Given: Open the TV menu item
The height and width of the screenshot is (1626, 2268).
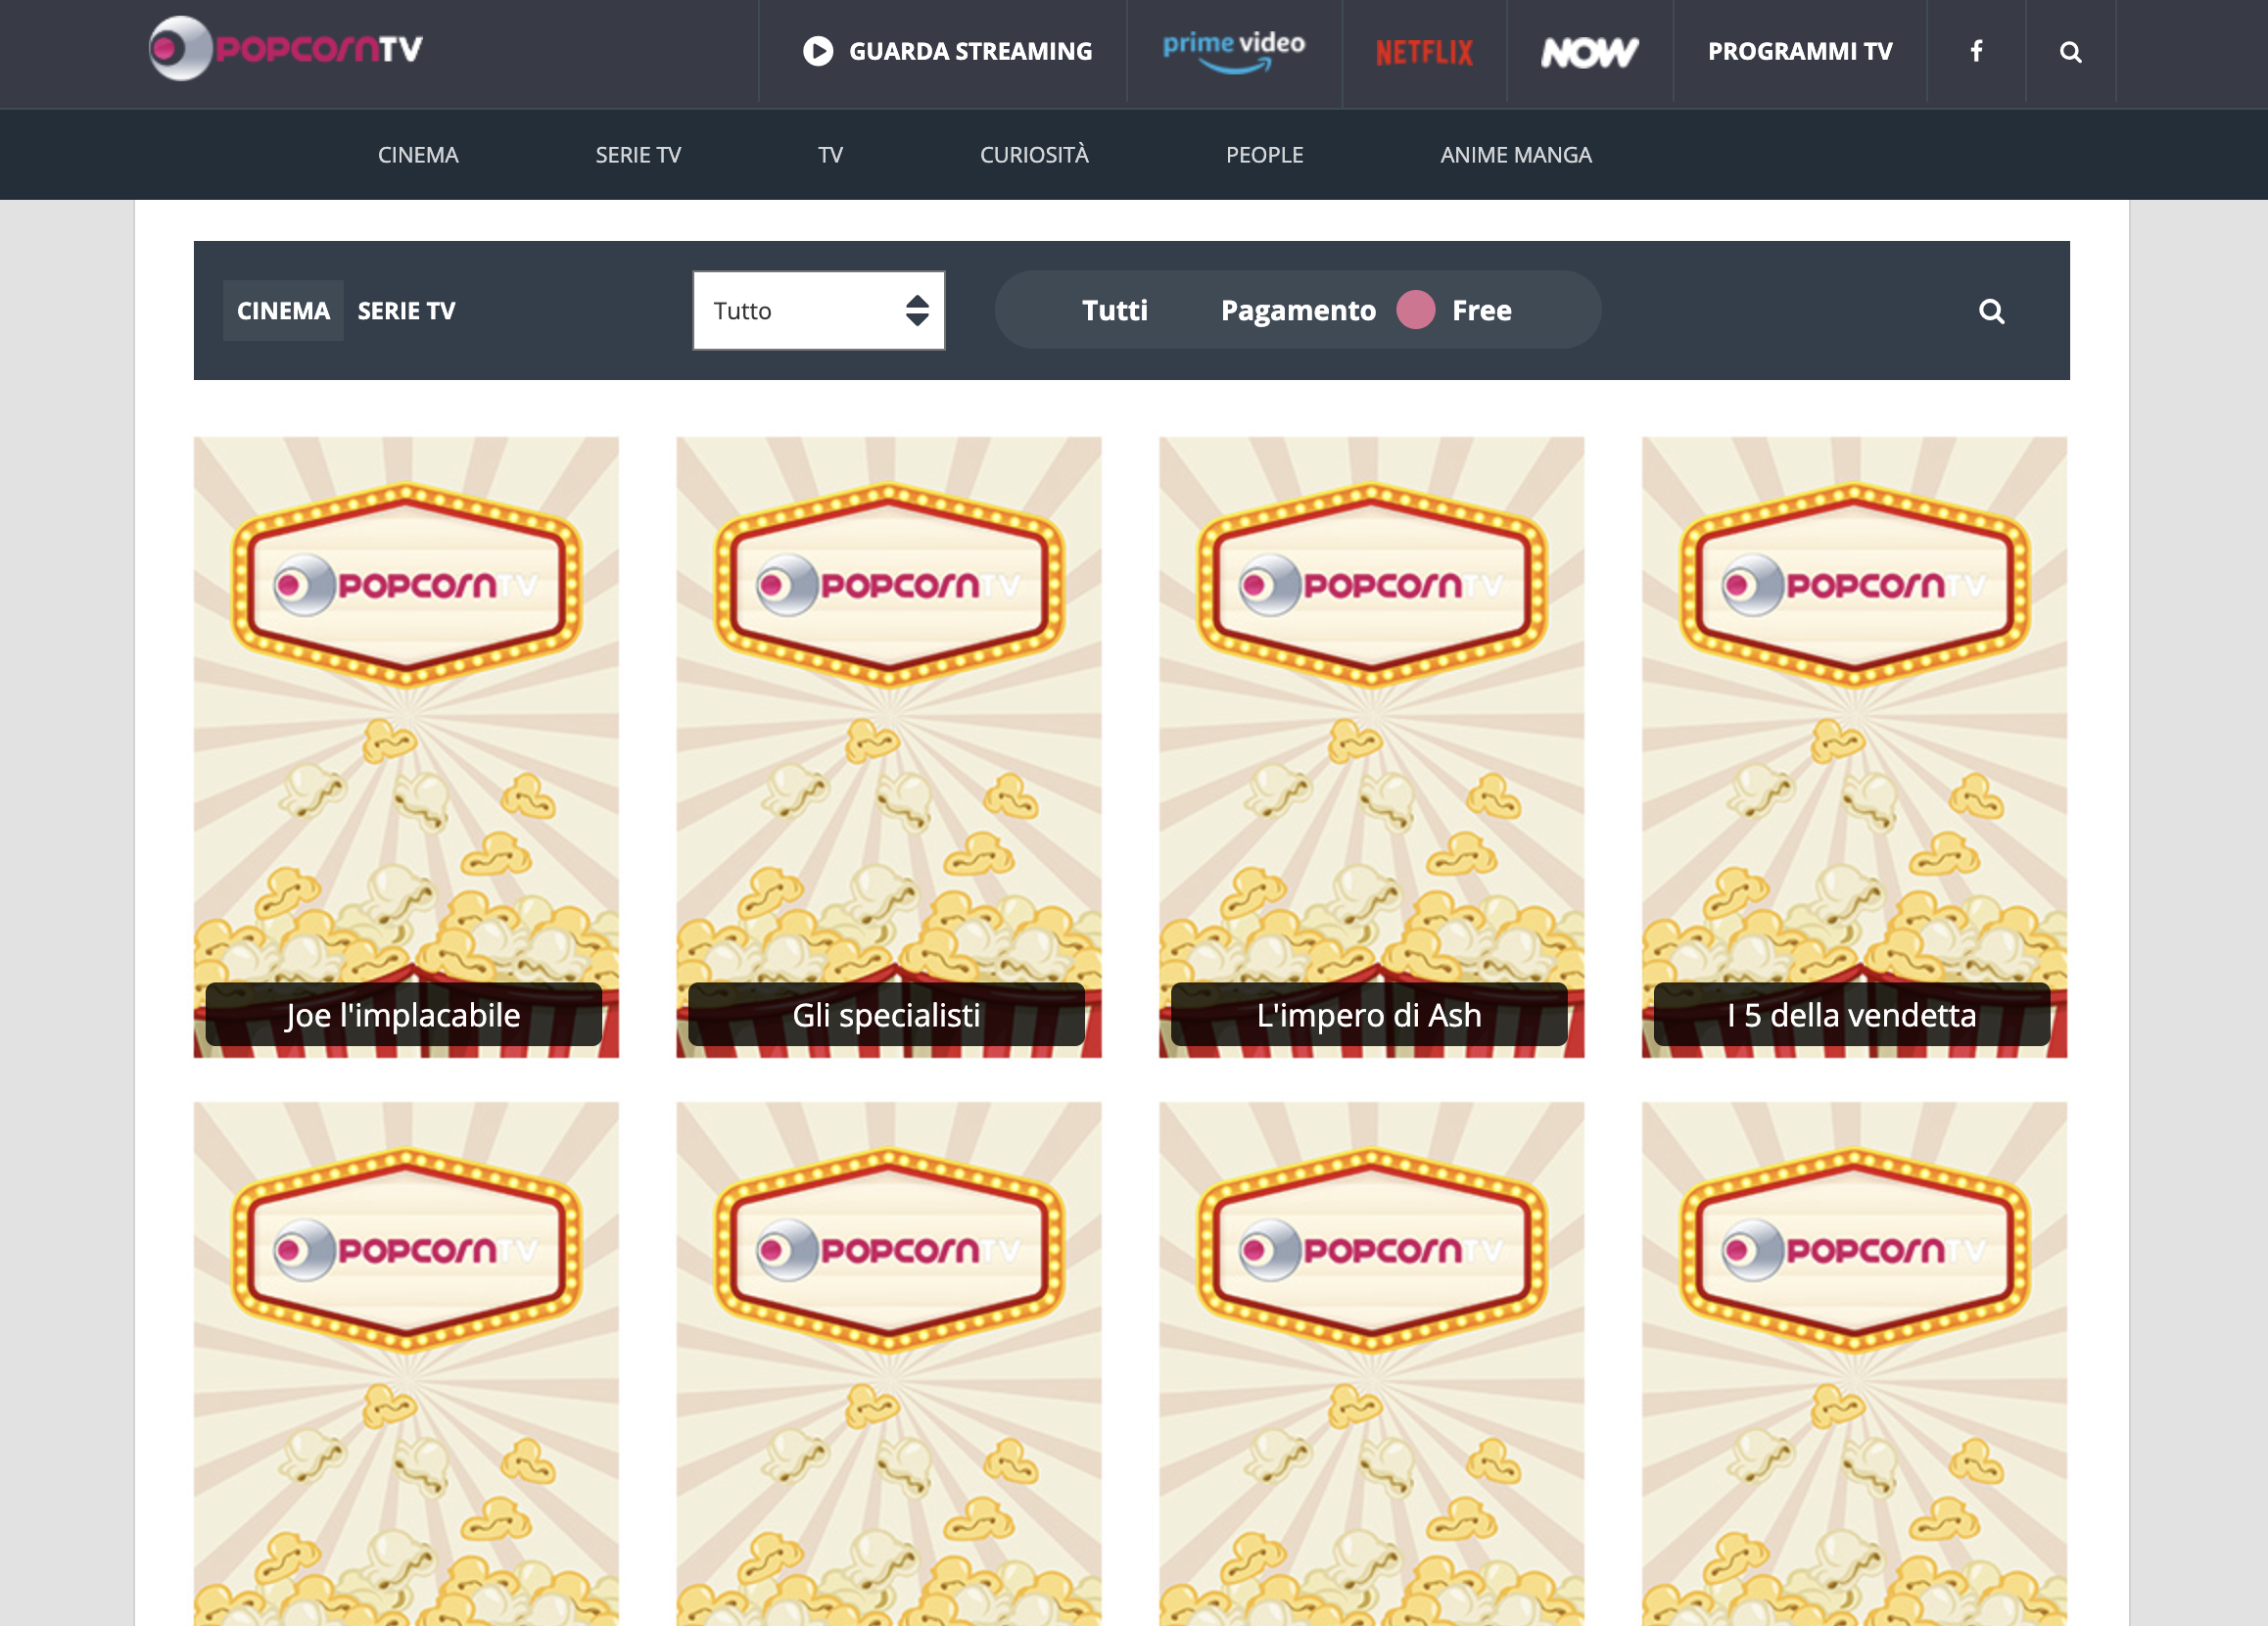Looking at the screenshot, I should pos(830,155).
